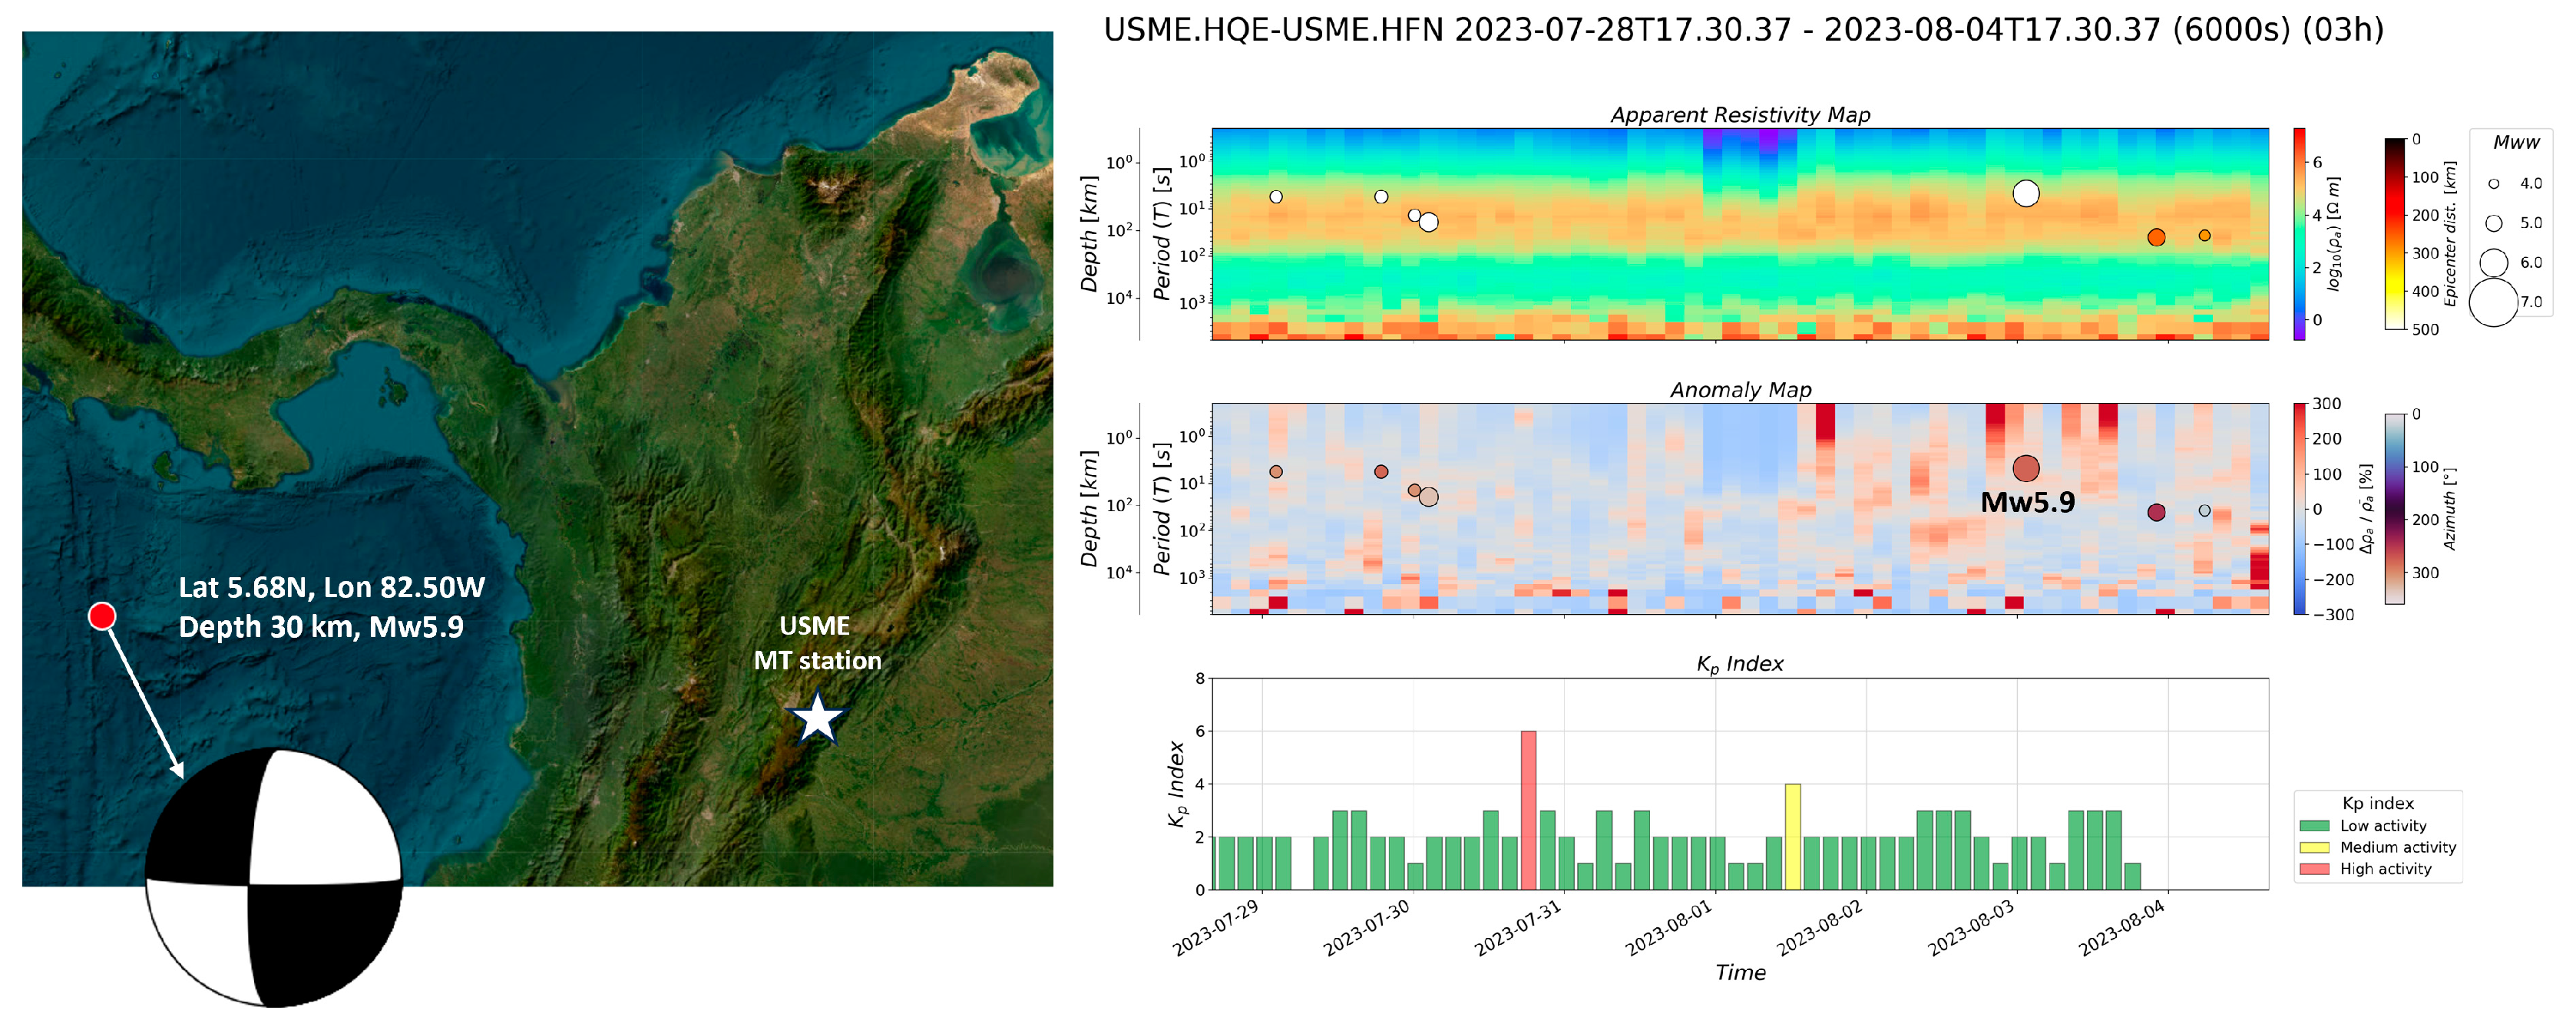Viewport: 2576px width, 1030px height.
Task: Click the USME MT station label
Action: pos(816,643)
